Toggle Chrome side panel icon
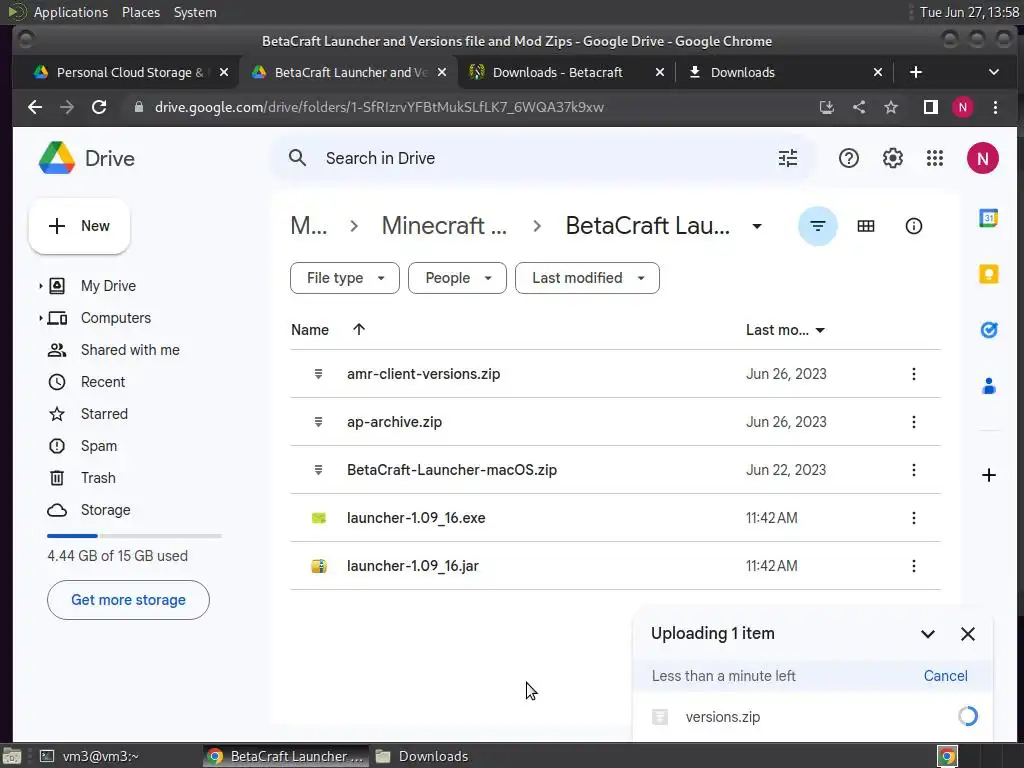This screenshot has height=768, width=1024. pyautogui.click(x=931, y=107)
